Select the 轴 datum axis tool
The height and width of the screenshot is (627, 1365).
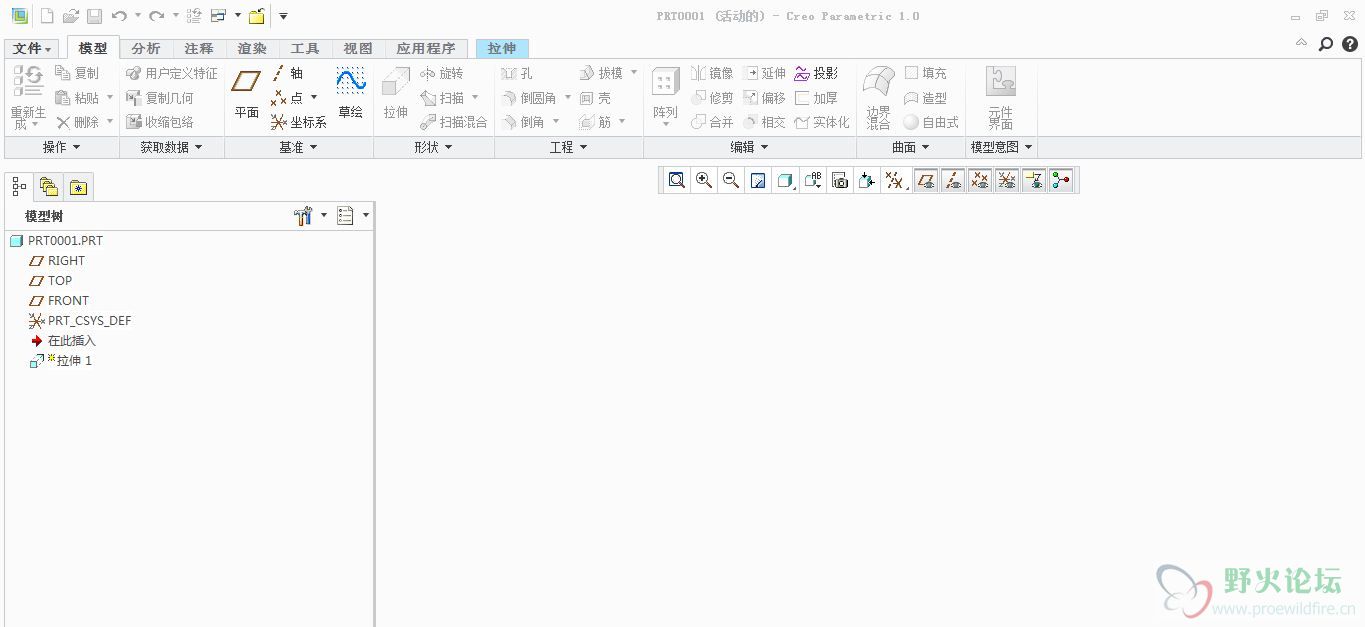[x=288, y=73]
